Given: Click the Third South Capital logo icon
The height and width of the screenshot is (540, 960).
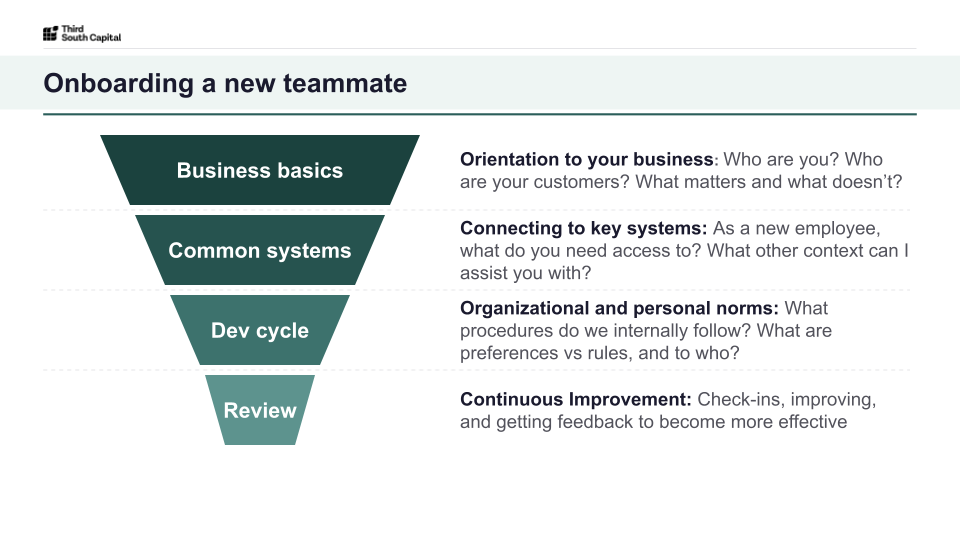Looking at the screenshot, I should point(50,34).
